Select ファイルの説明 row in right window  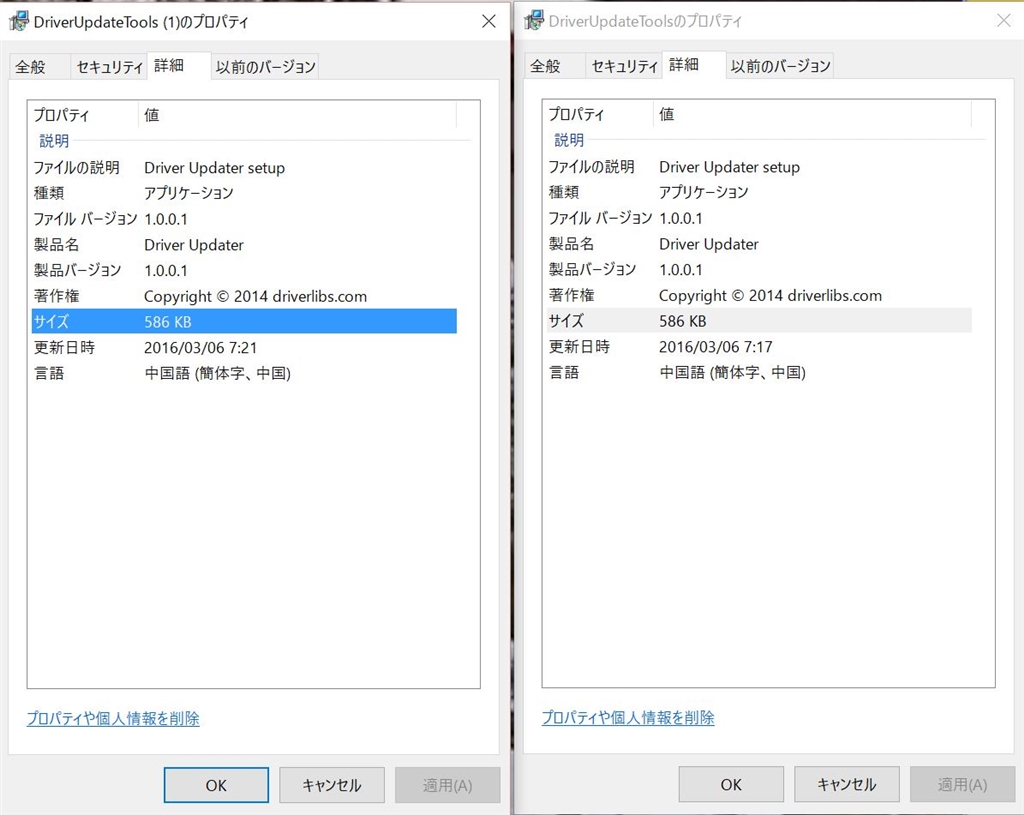tap(759, 167)
